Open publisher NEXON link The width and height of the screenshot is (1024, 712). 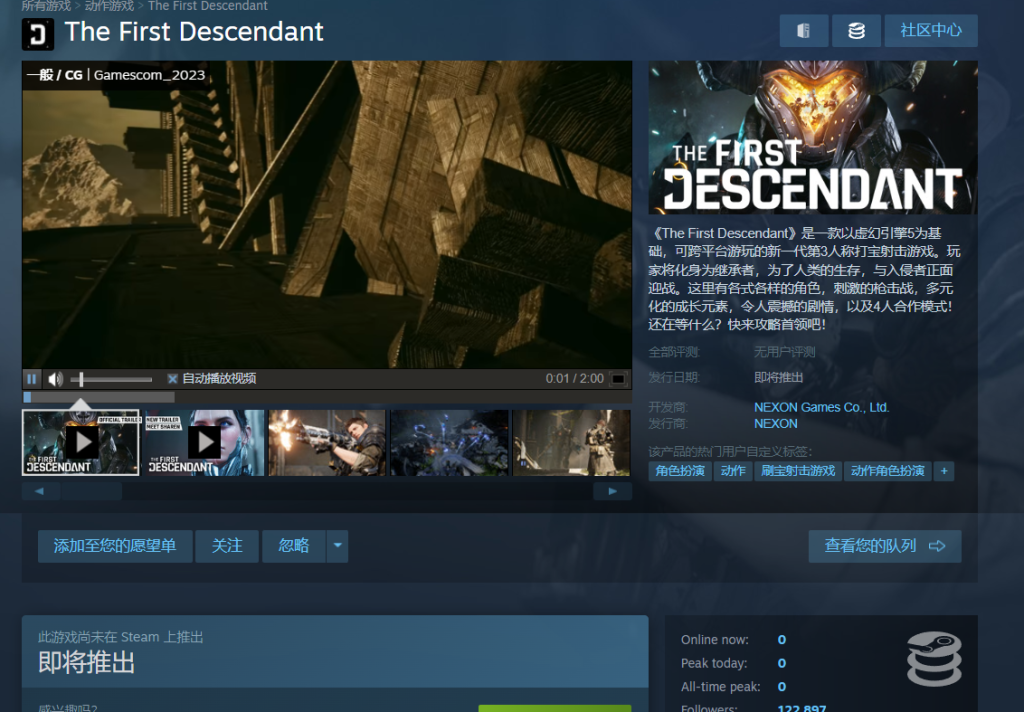[776, 423]
